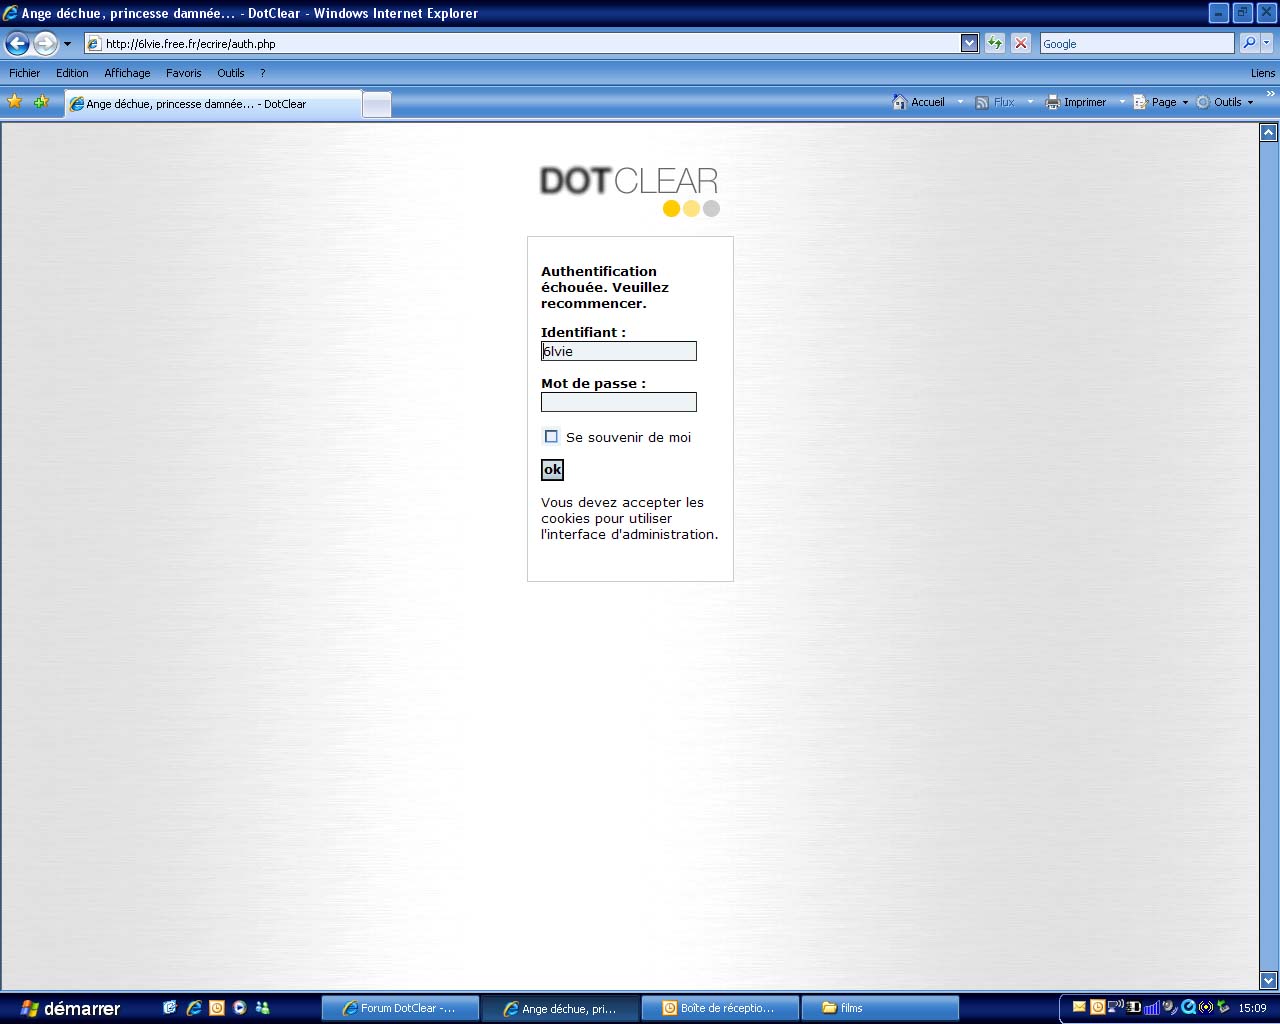This screenshot has width=1280, height=1024.
Task: Stop loading with the red X icon
Action: [1021, 43]
